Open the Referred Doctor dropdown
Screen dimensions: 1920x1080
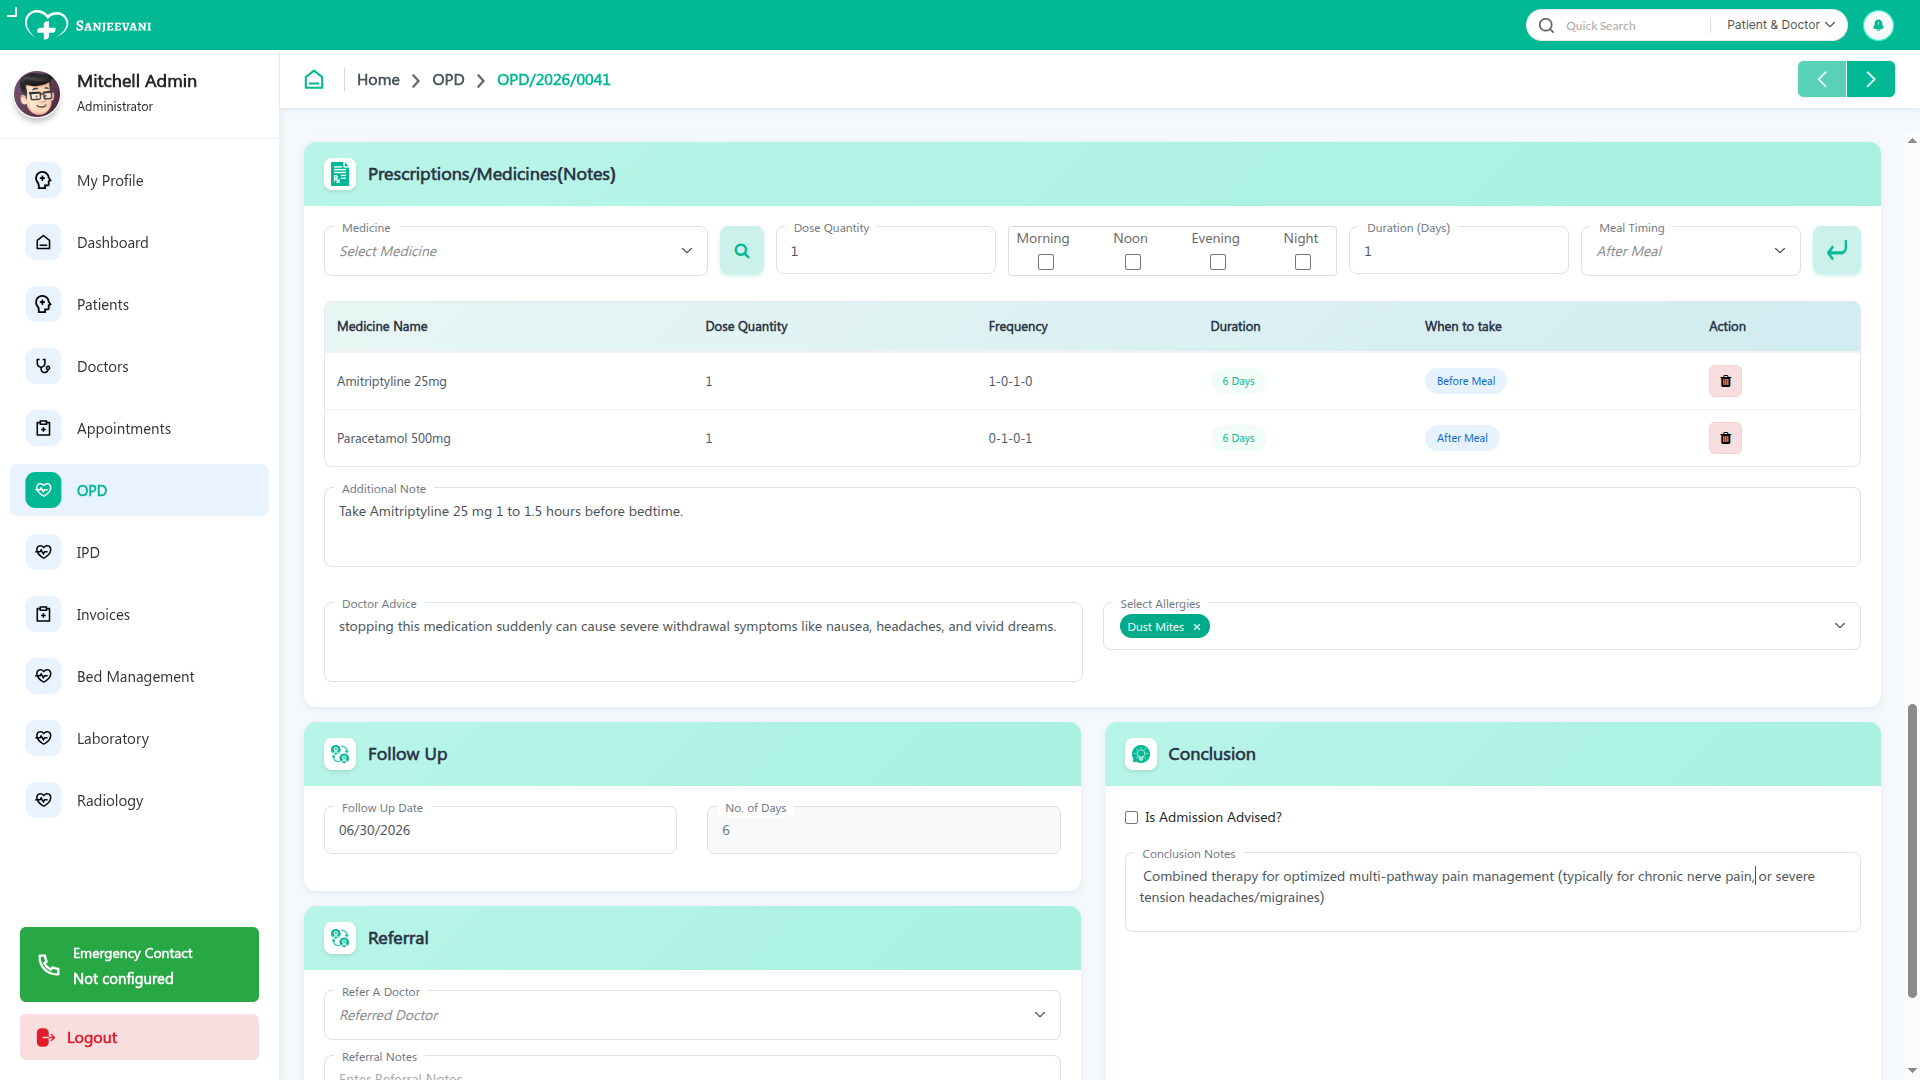tap(692, 1015)
